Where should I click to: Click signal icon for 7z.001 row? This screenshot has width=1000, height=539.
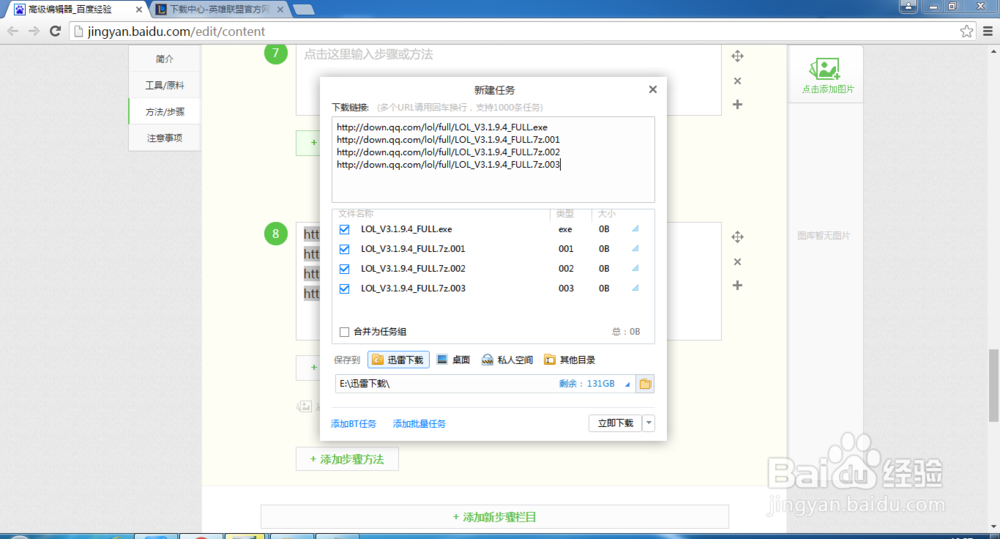[635, 248]
